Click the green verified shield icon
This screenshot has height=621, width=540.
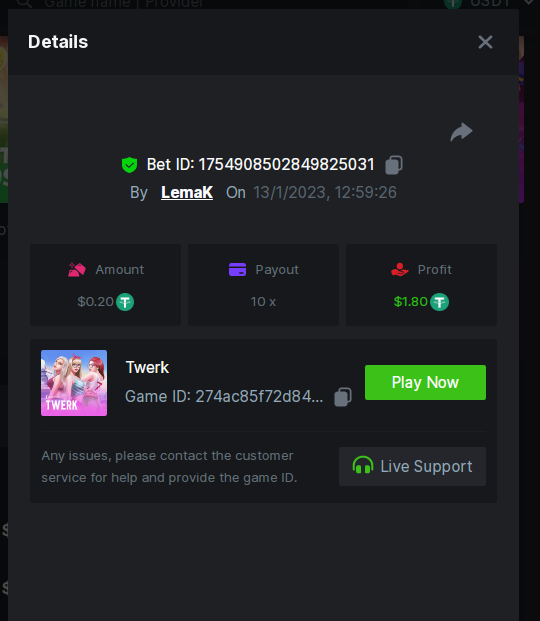click(x=130, y=165)
